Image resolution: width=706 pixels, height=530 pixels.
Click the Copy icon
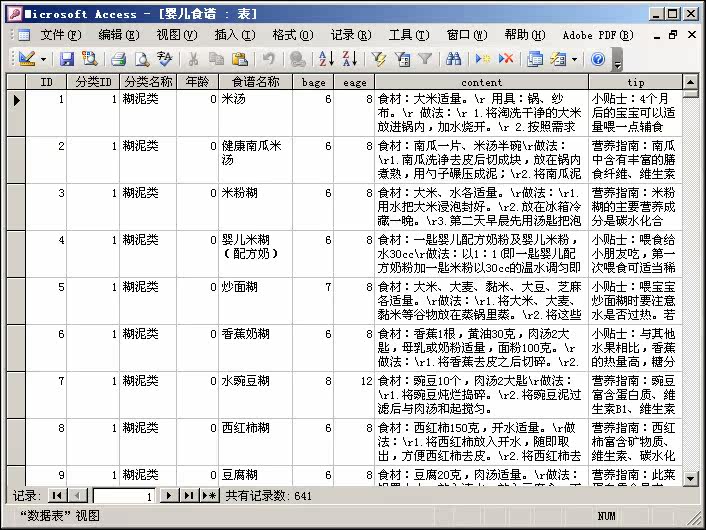(217, 59)
